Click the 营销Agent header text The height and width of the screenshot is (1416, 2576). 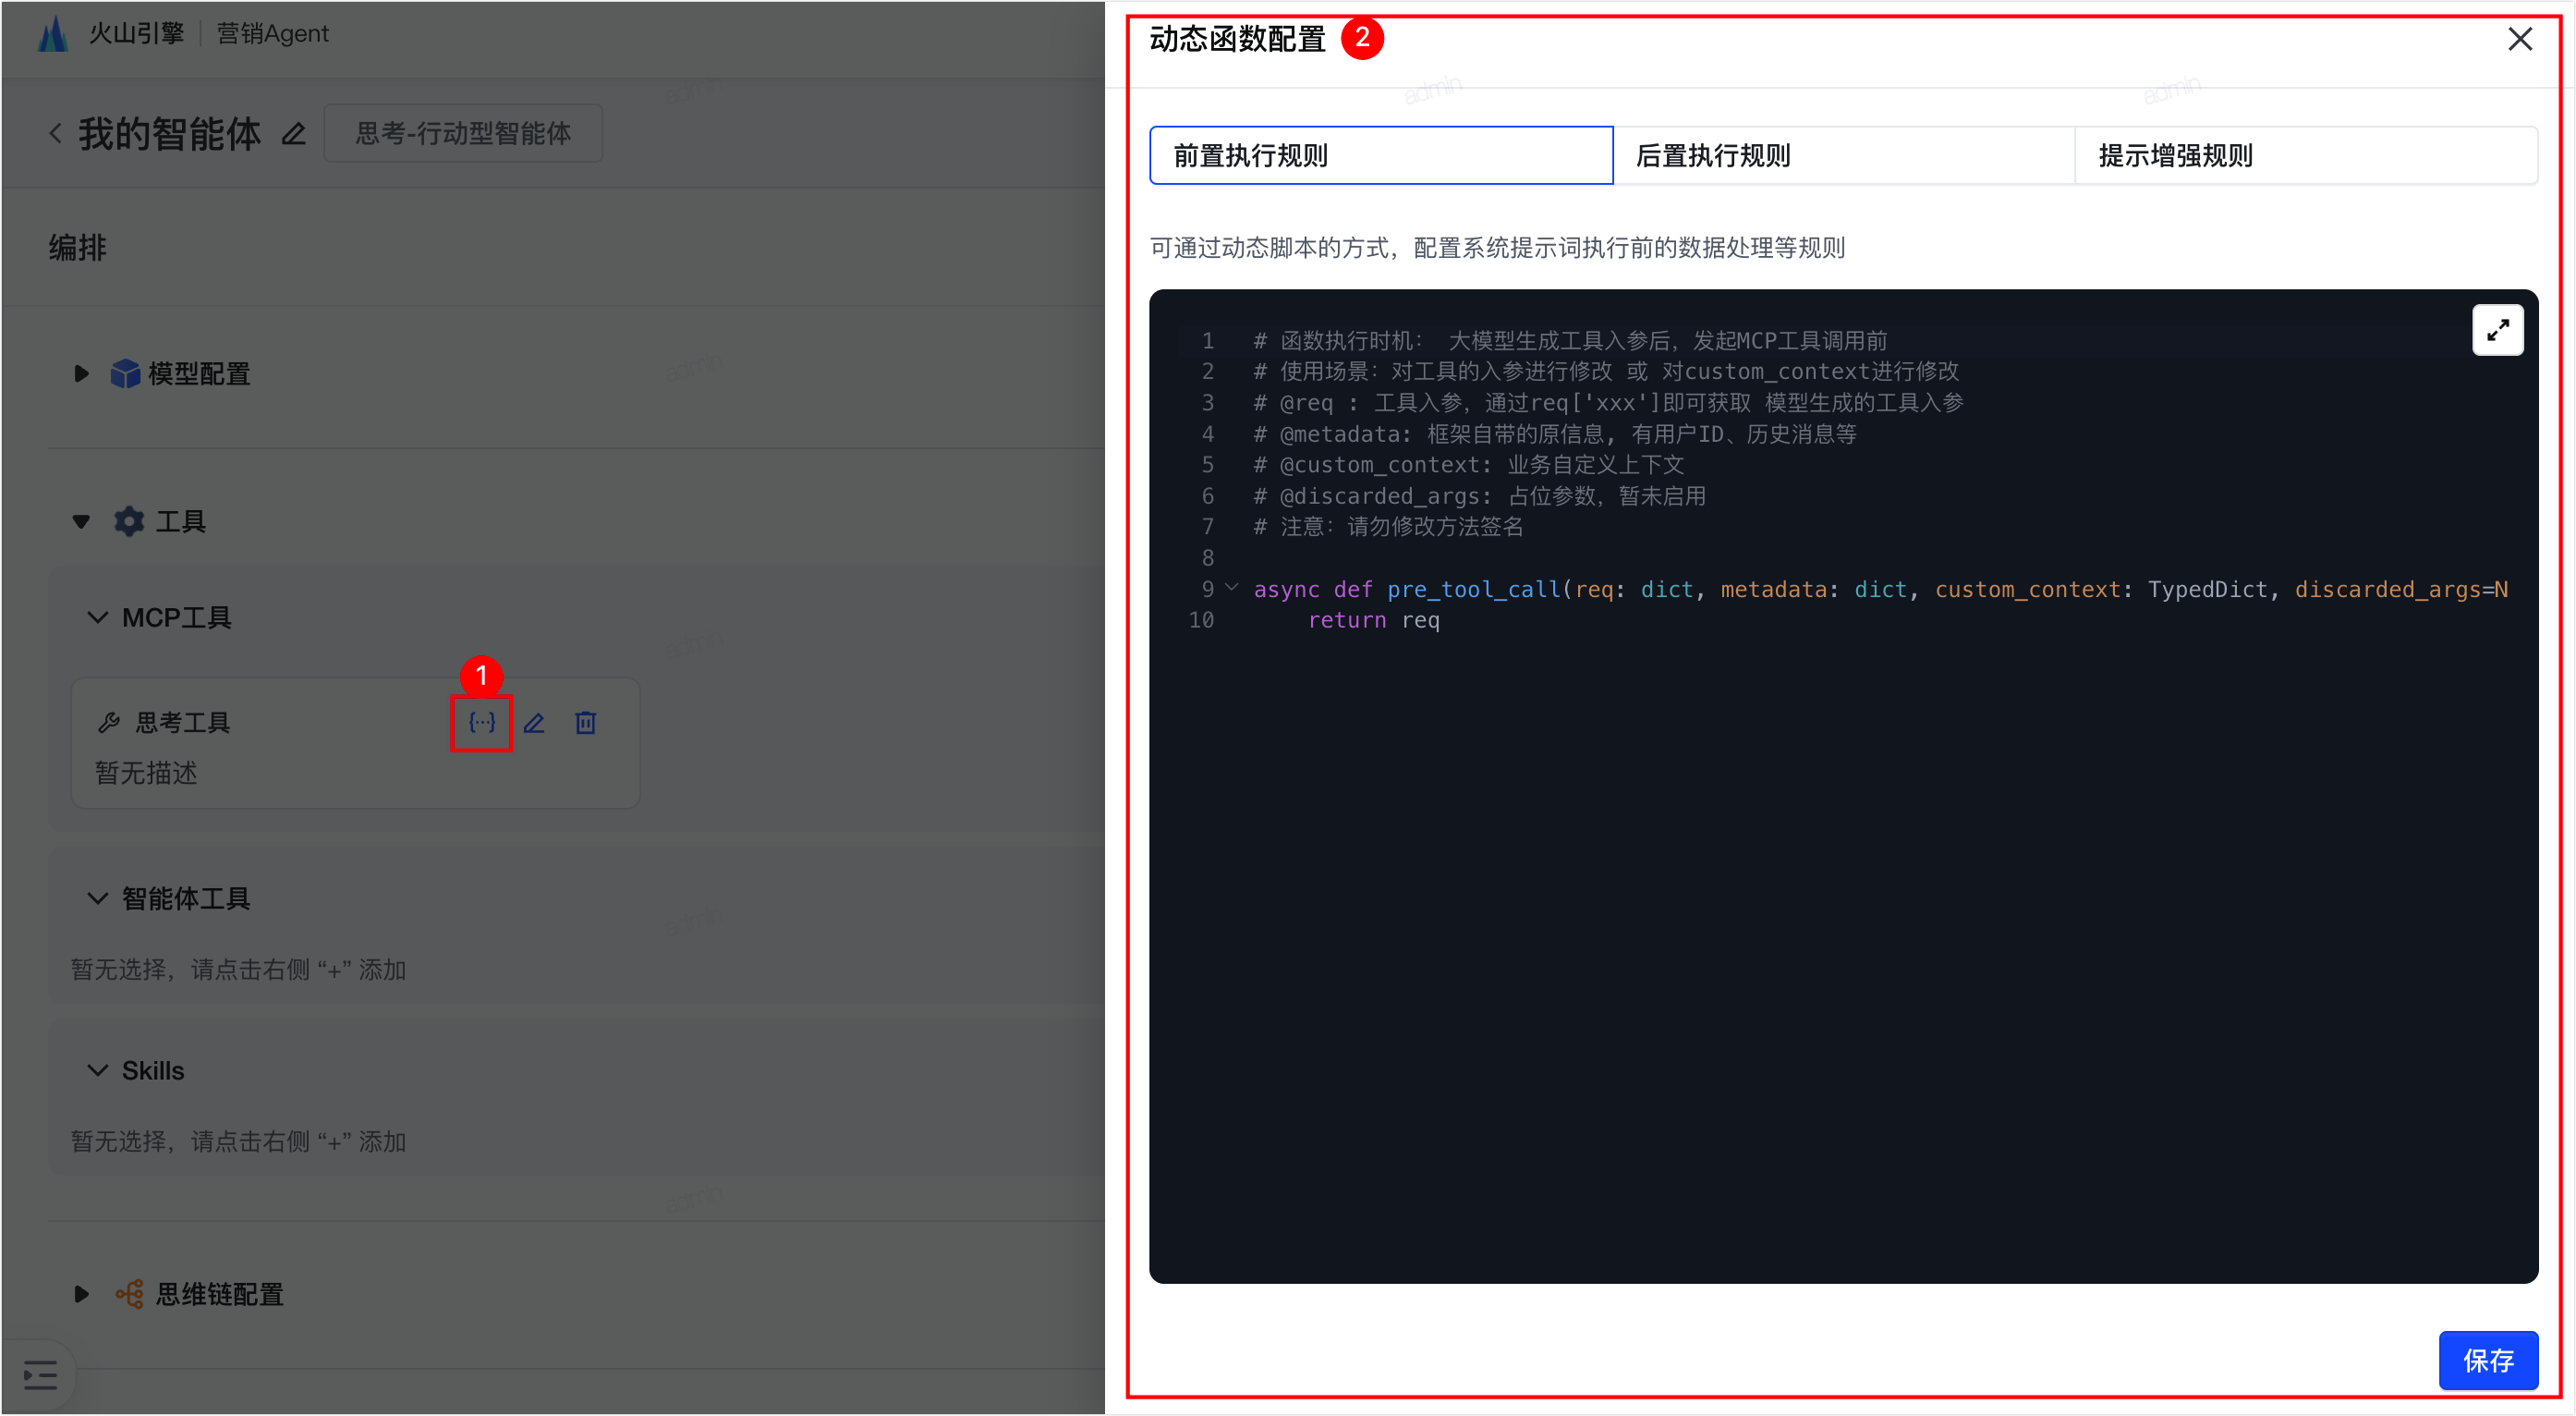272,33
